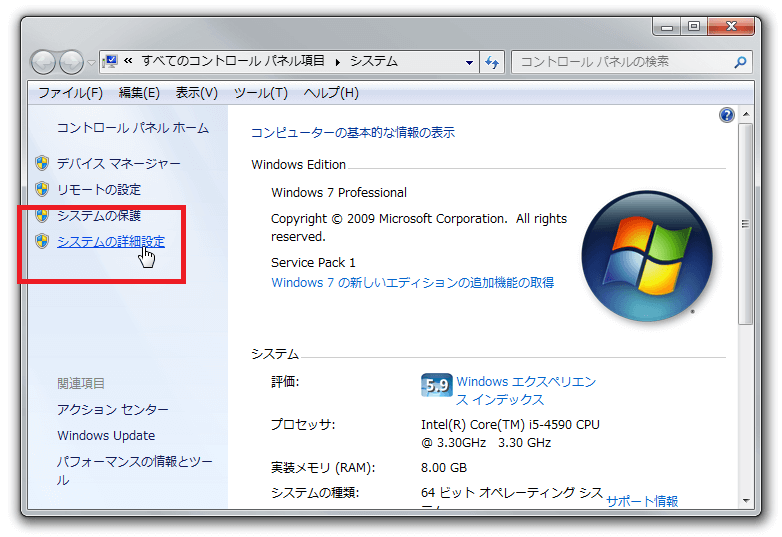Click the shield icon beside システムの詳細設定

coord(42,241)
